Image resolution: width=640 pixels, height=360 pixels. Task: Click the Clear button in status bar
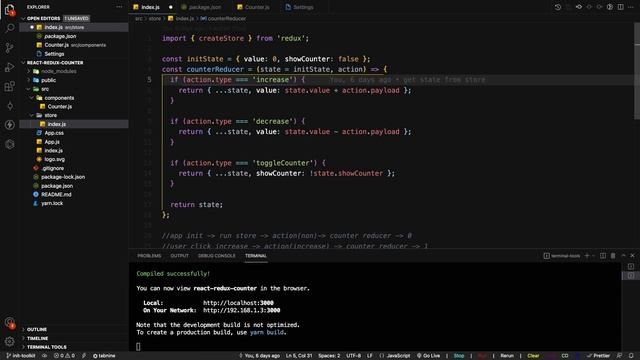click(x=533, y=356)
